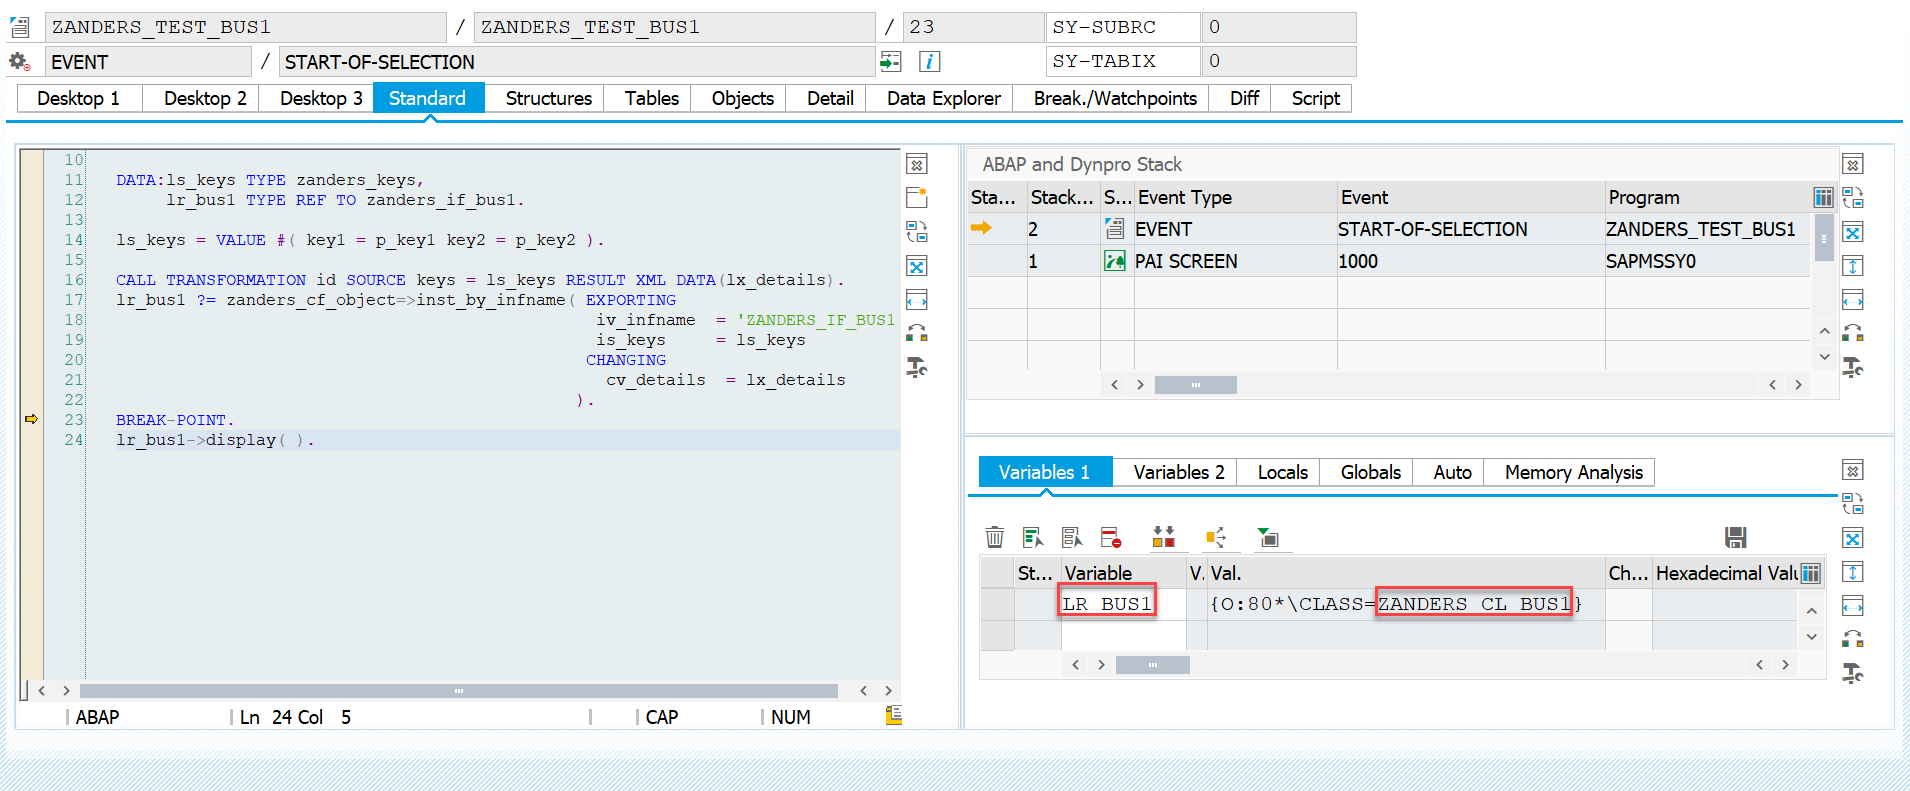
Task: Click Swap Tool icon for stack panel
Action: click(x=1853, y=333)
